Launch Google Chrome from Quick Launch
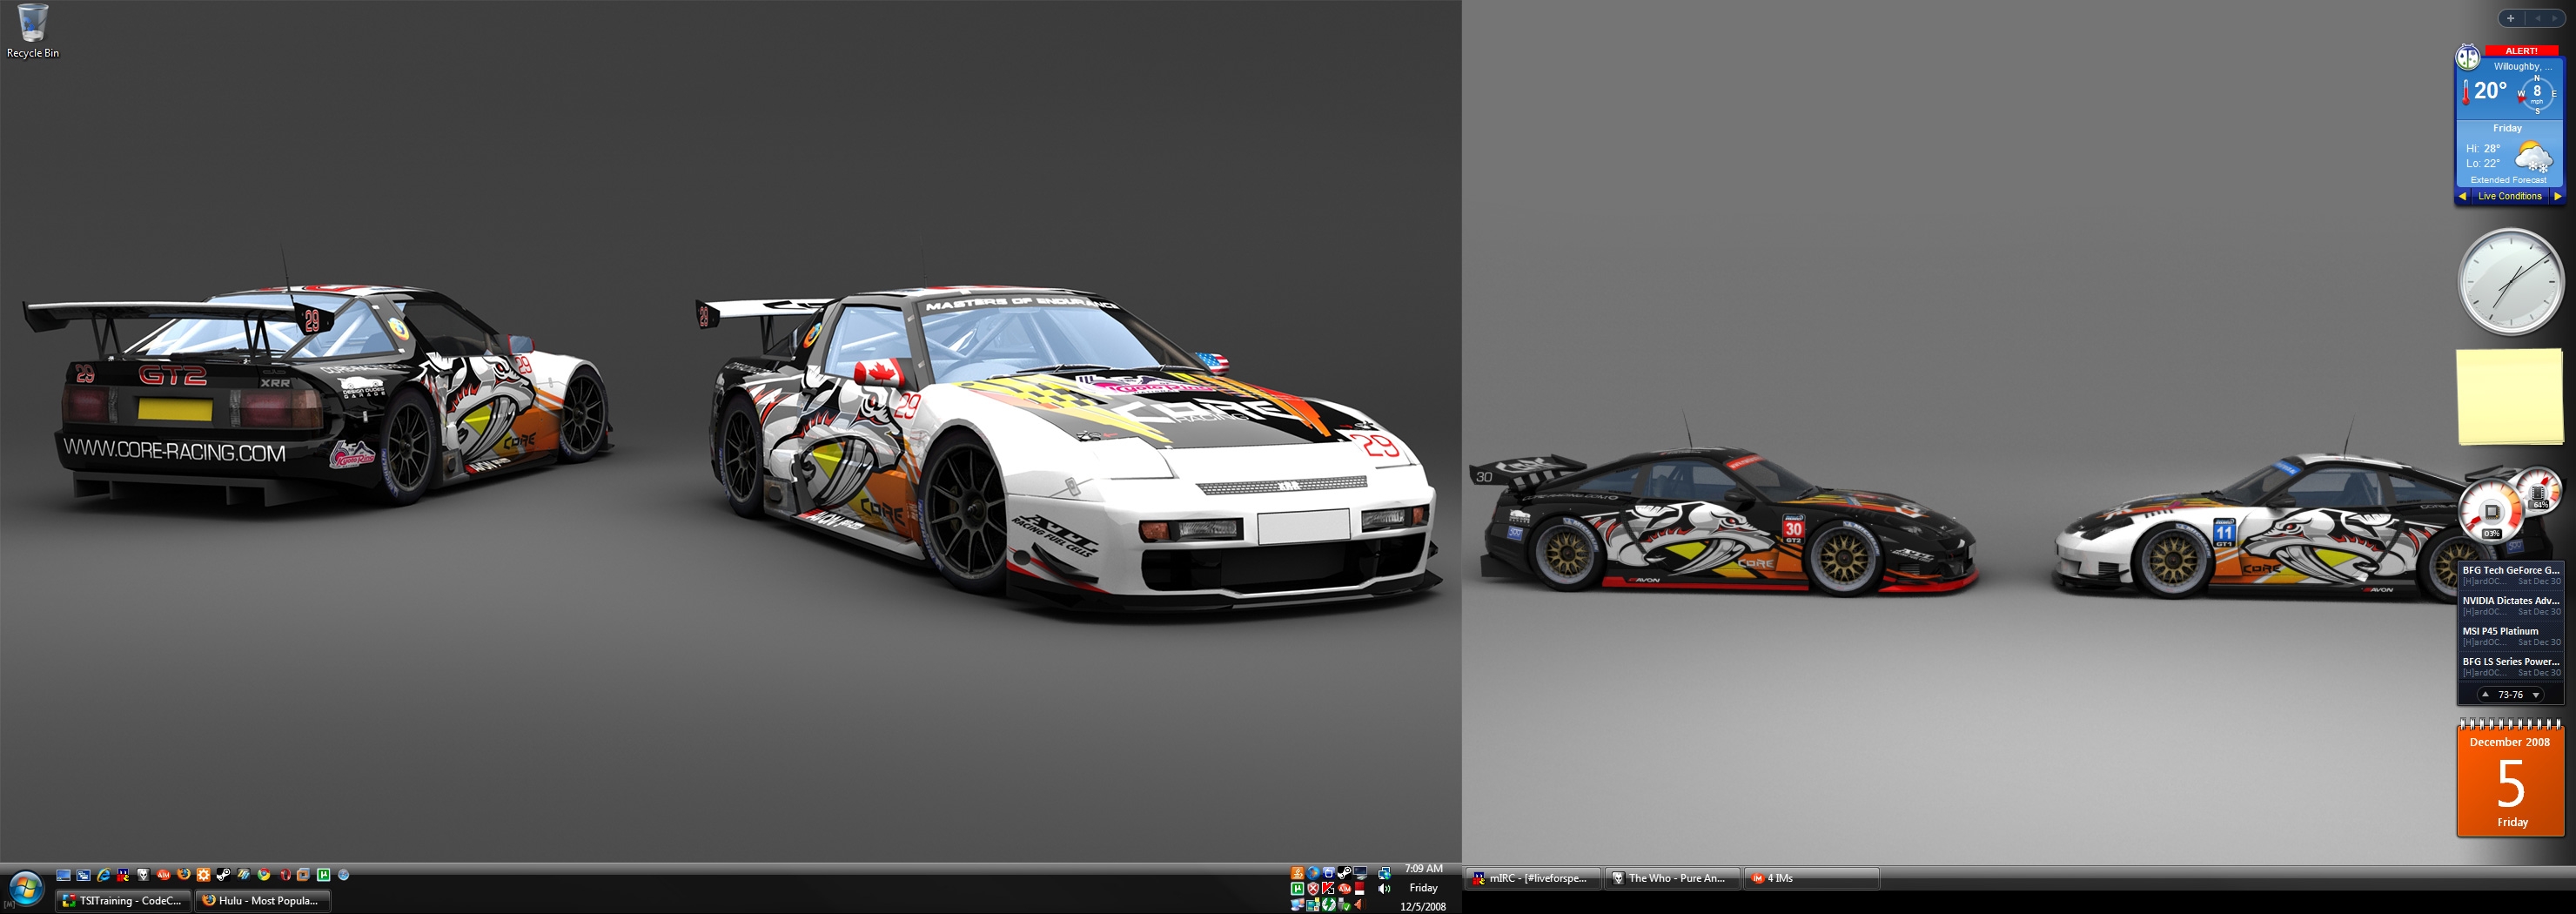The width and height of the screenshot is (2576, 914). (263, 875)
